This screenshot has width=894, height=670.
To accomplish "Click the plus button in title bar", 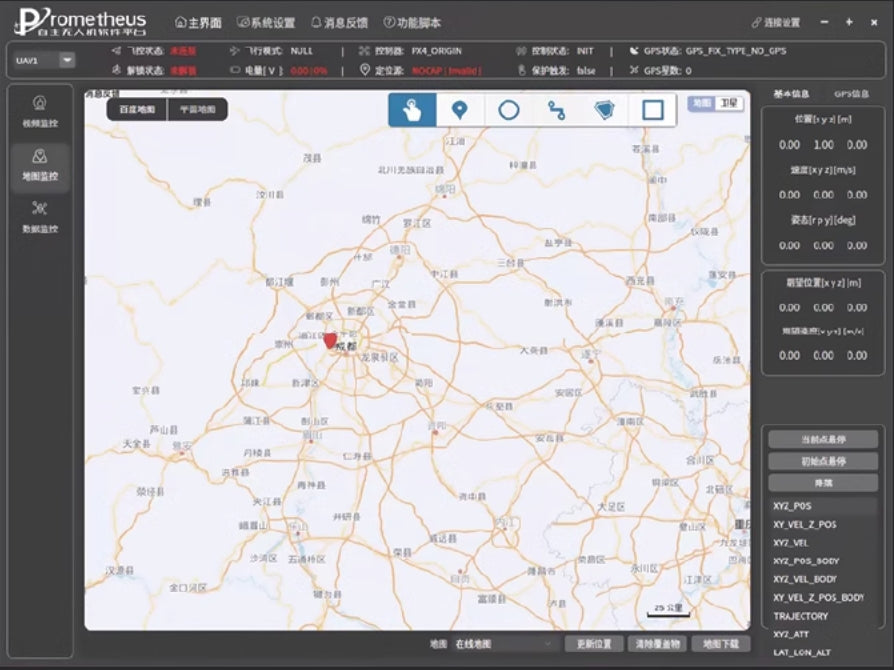I will click(x=849, y=22).
